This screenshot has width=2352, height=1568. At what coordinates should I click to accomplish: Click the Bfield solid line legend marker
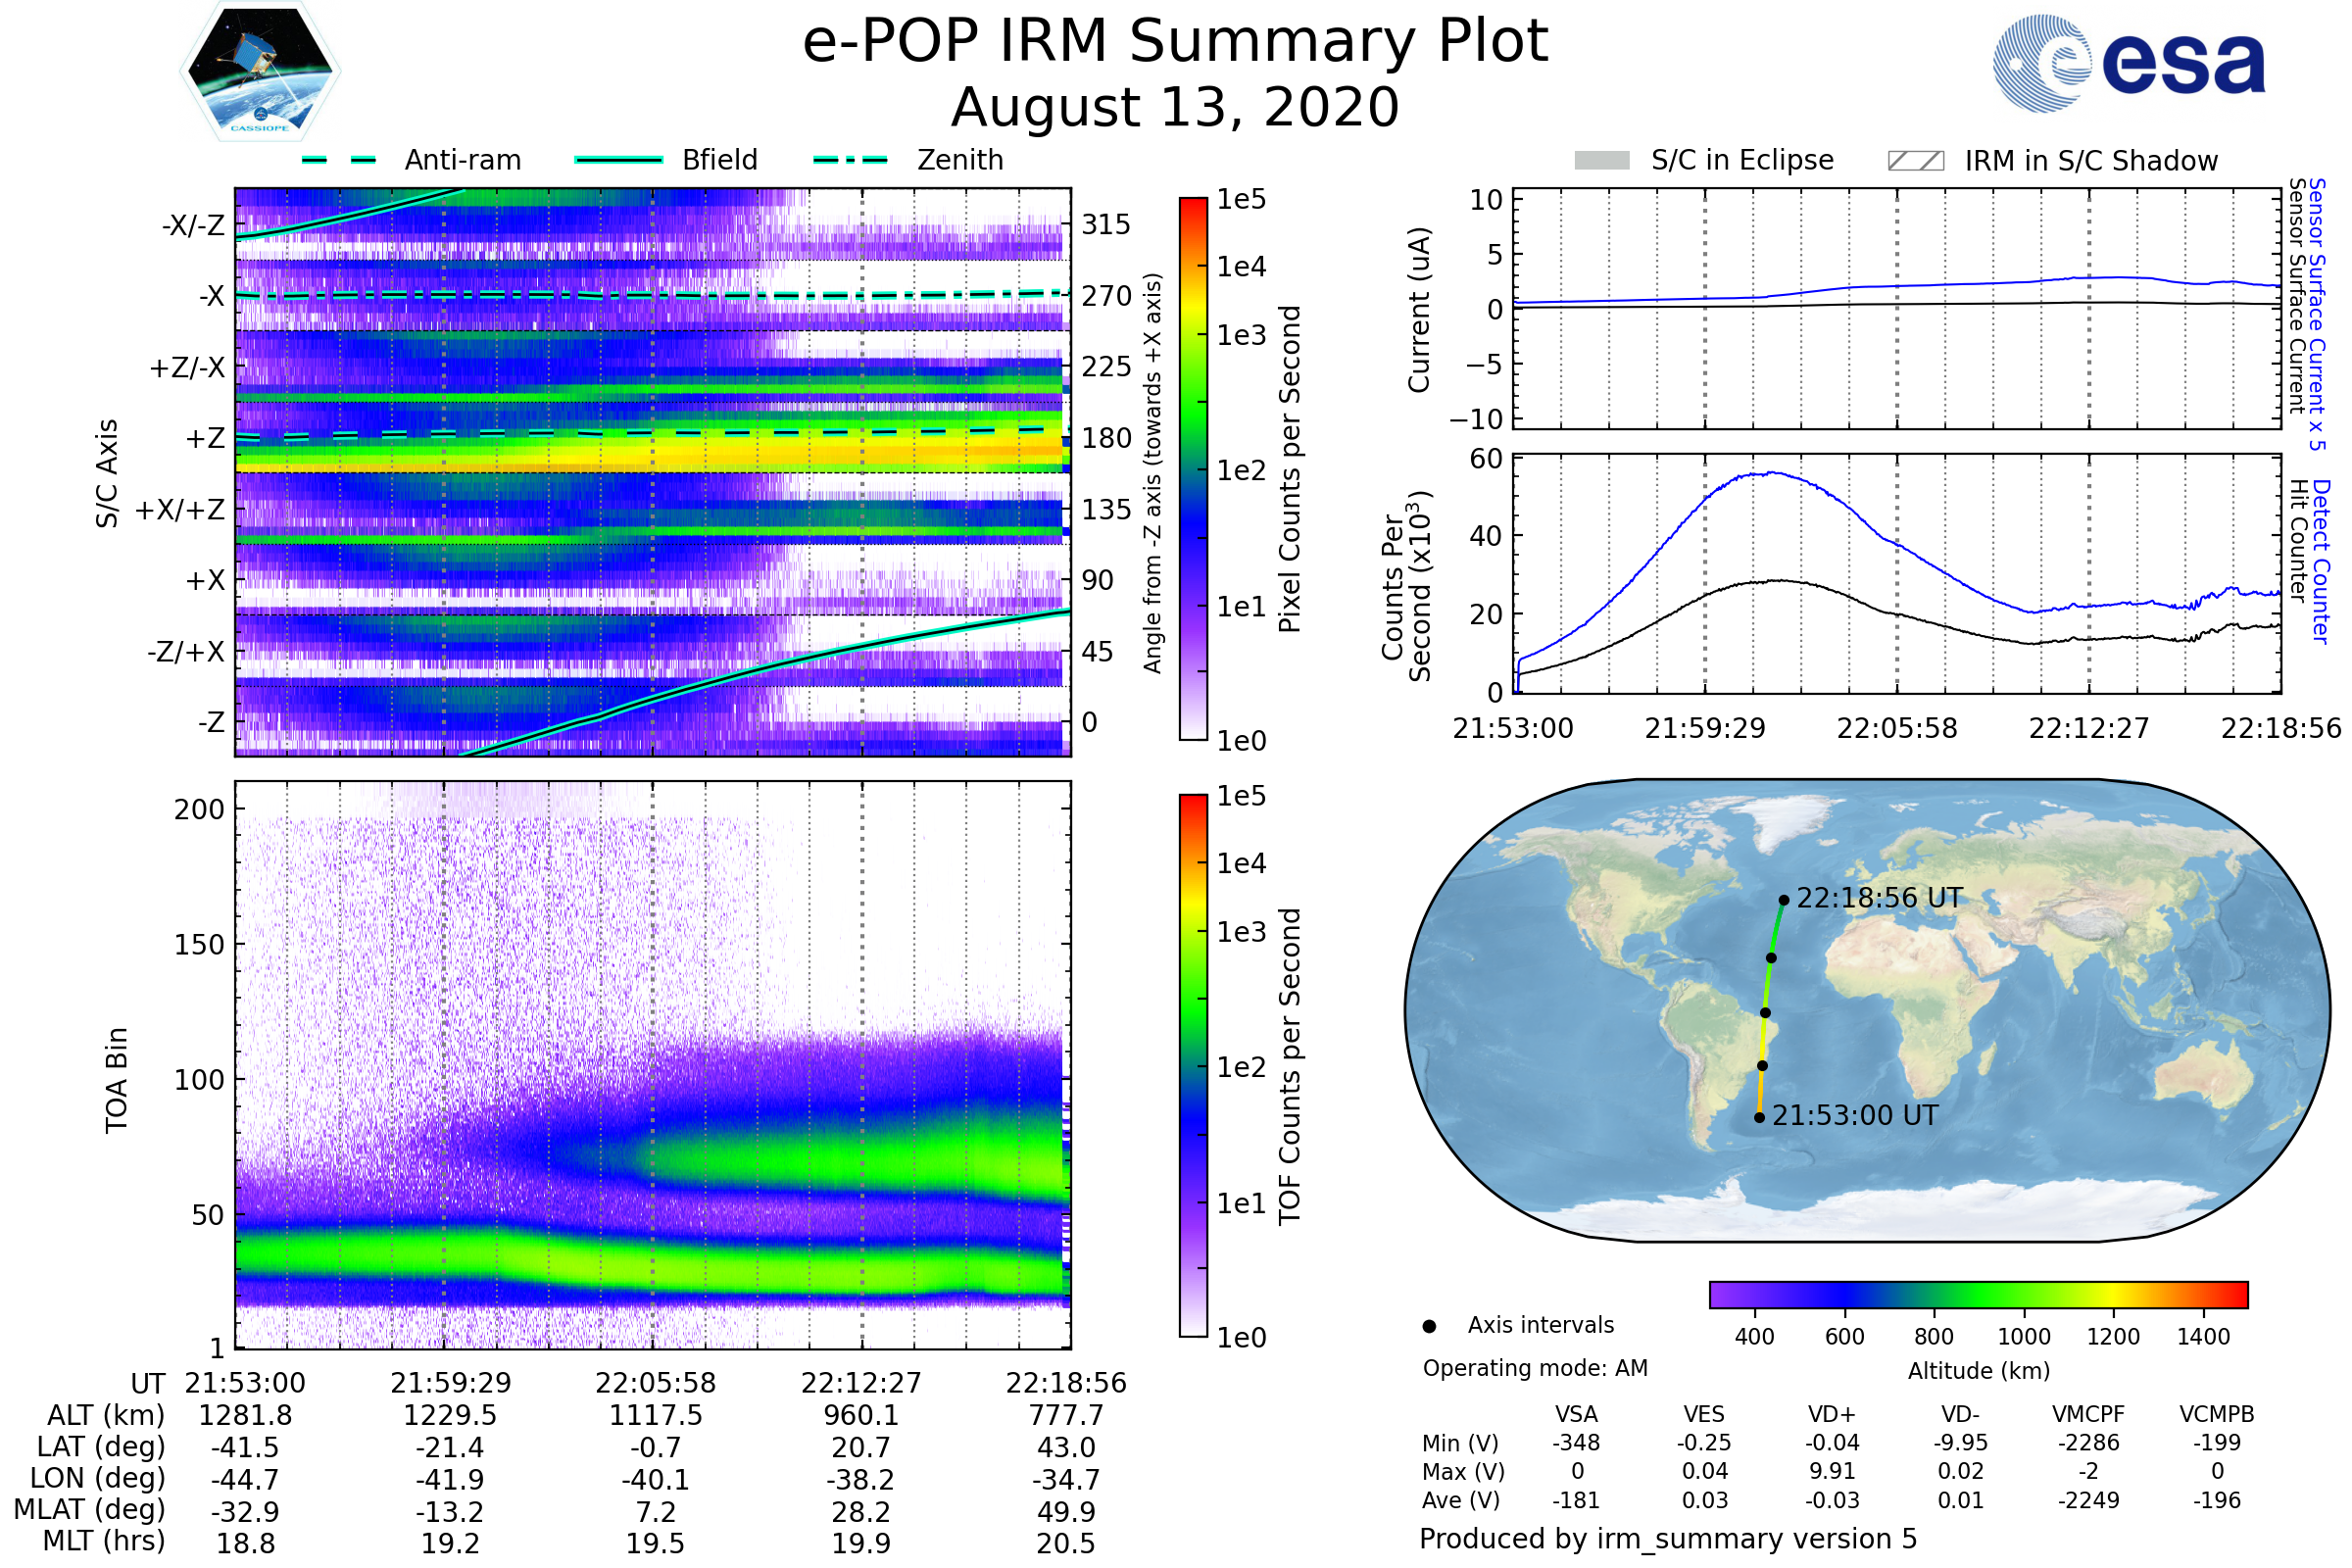pyautogui.click(x=618, y=160)
